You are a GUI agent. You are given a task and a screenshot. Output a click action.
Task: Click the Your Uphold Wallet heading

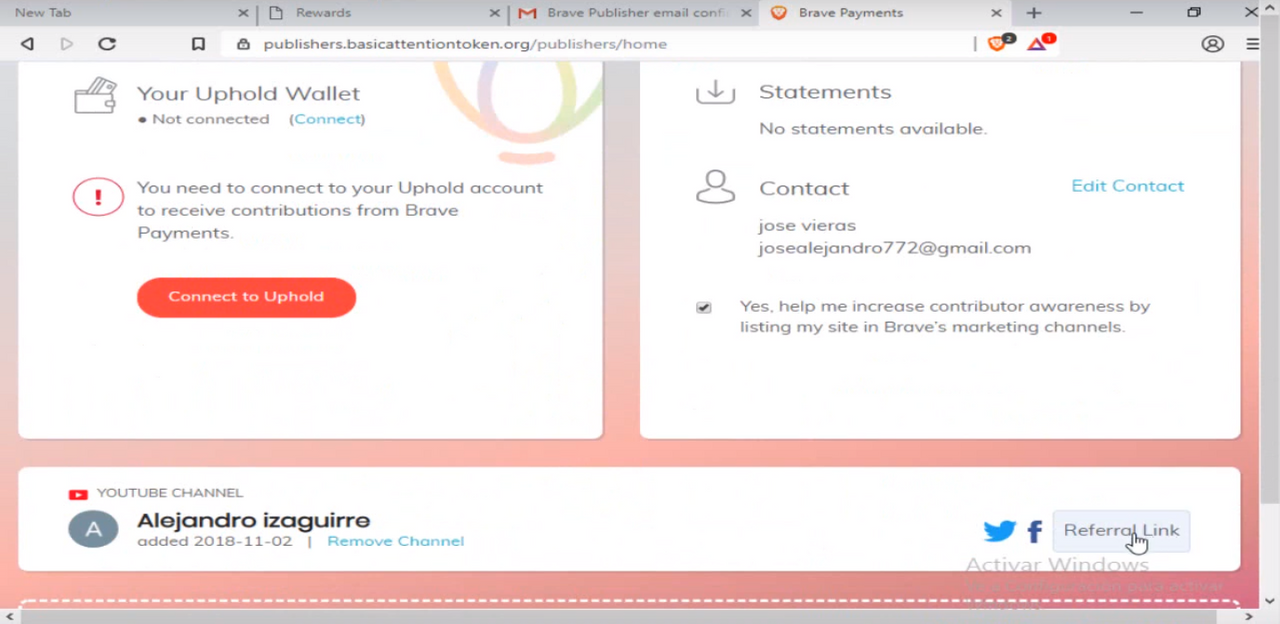[x=248, y=93]
